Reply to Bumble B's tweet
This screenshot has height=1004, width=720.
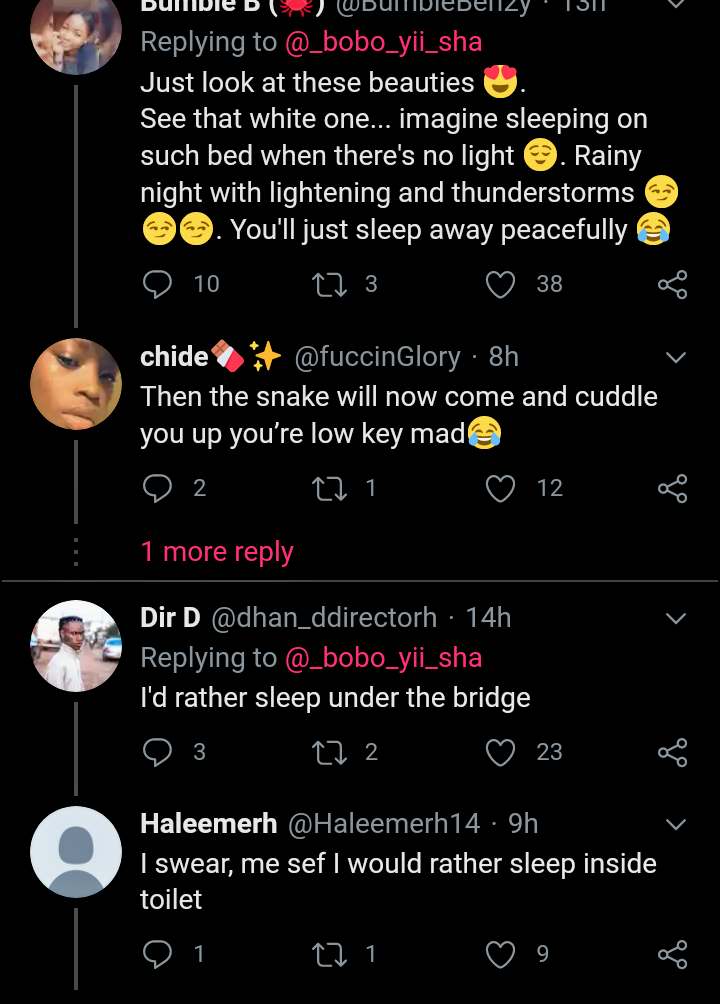pyautogui.click(x=157, y=285)
